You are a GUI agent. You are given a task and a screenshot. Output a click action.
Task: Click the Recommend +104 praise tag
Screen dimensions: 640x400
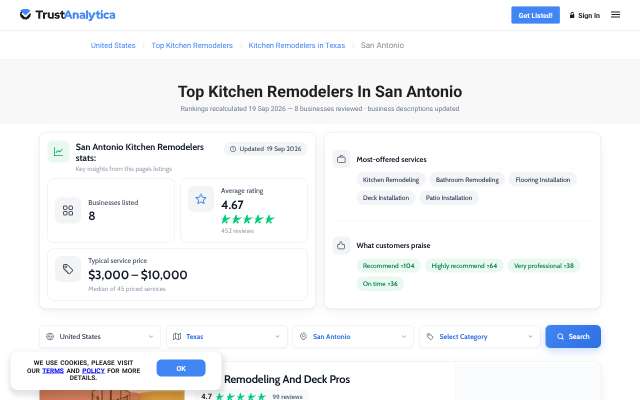pos(388,266)
